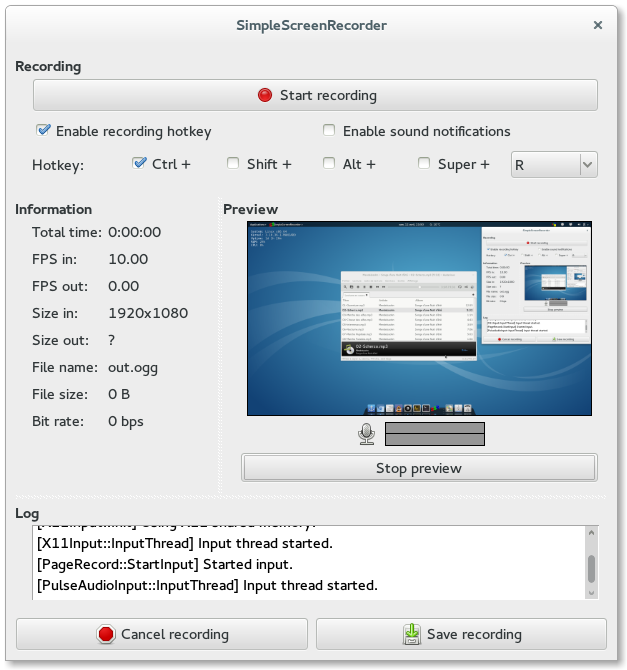Click the microphone icon under the preview
The width and height of the screenshot is (627, 670).
(x=366, y=434)
